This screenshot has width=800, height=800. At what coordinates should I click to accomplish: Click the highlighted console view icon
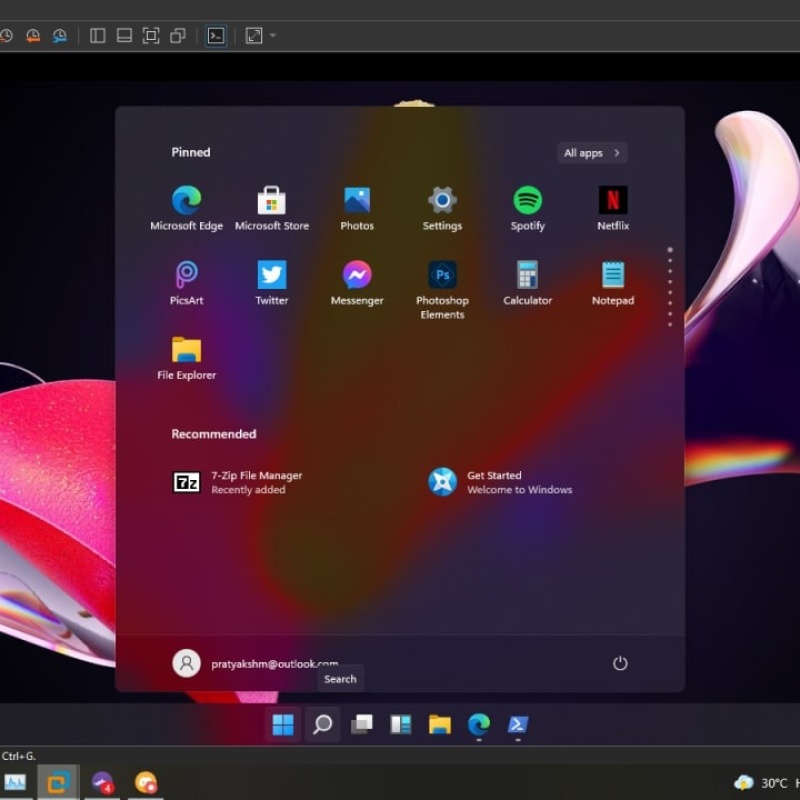[x=216, y=36]
